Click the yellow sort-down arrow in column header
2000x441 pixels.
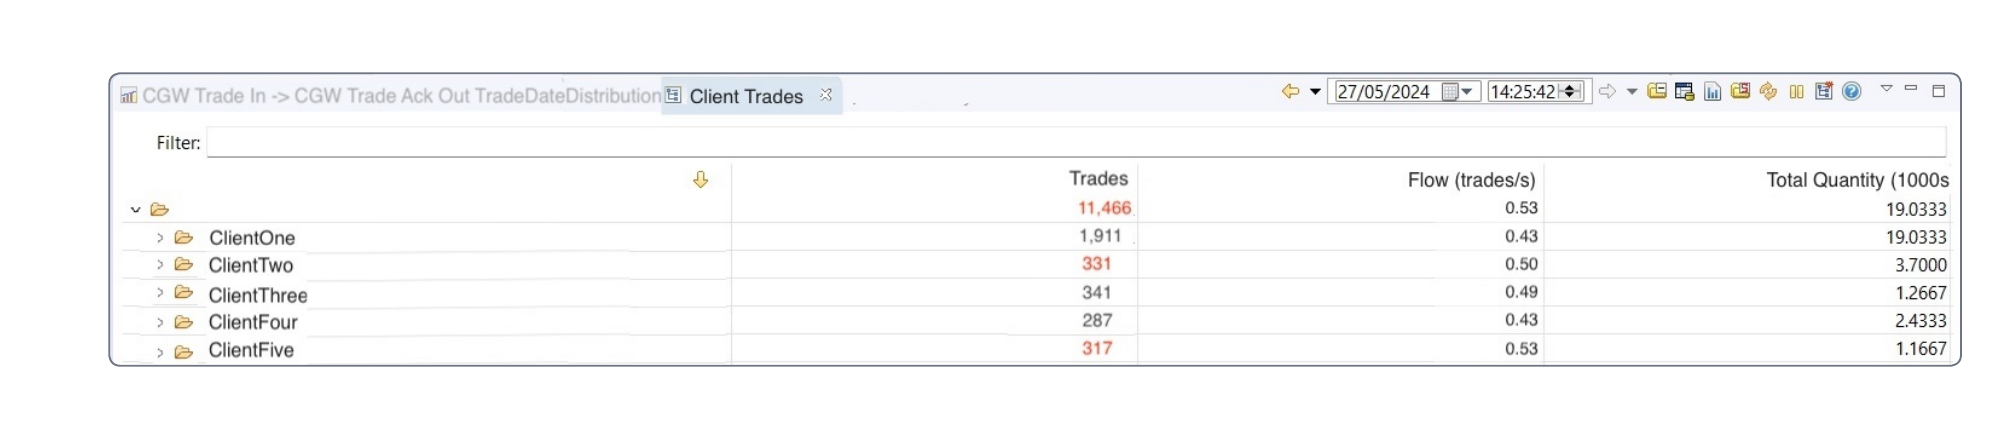[700, 179]
